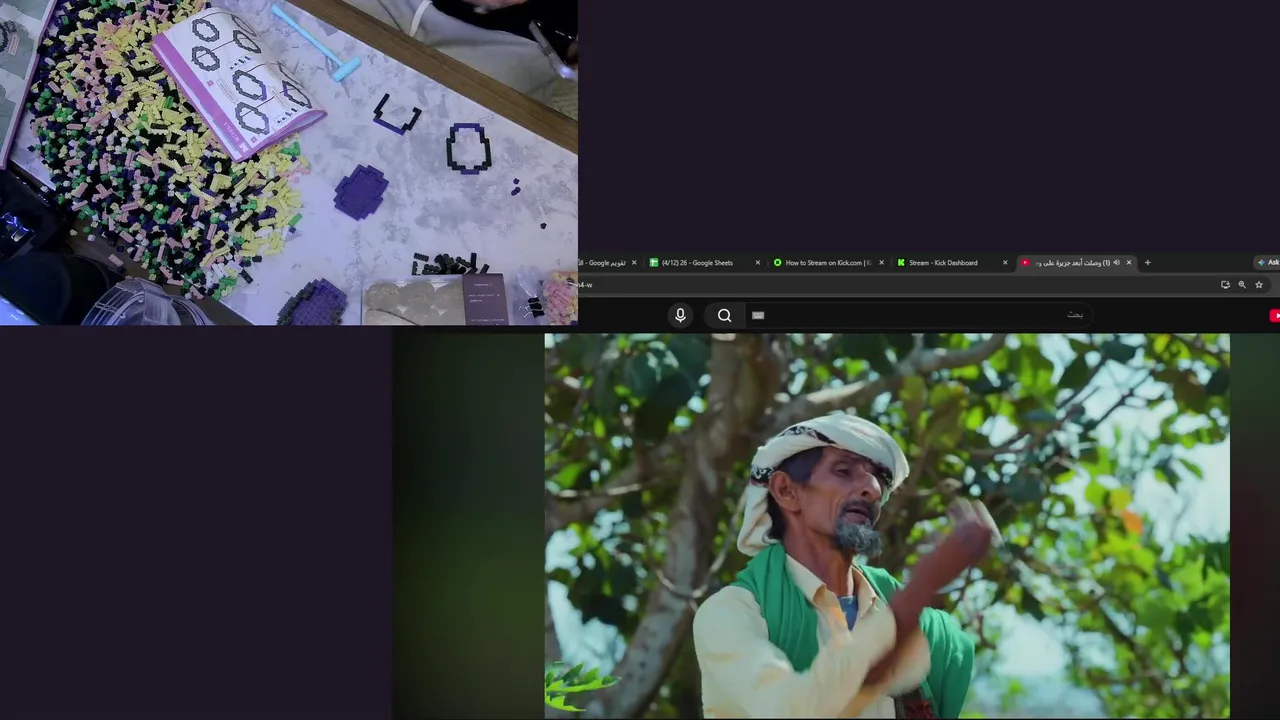Click the Ask Gemini button
The image size is (1280, 720).
(1268, 263)
